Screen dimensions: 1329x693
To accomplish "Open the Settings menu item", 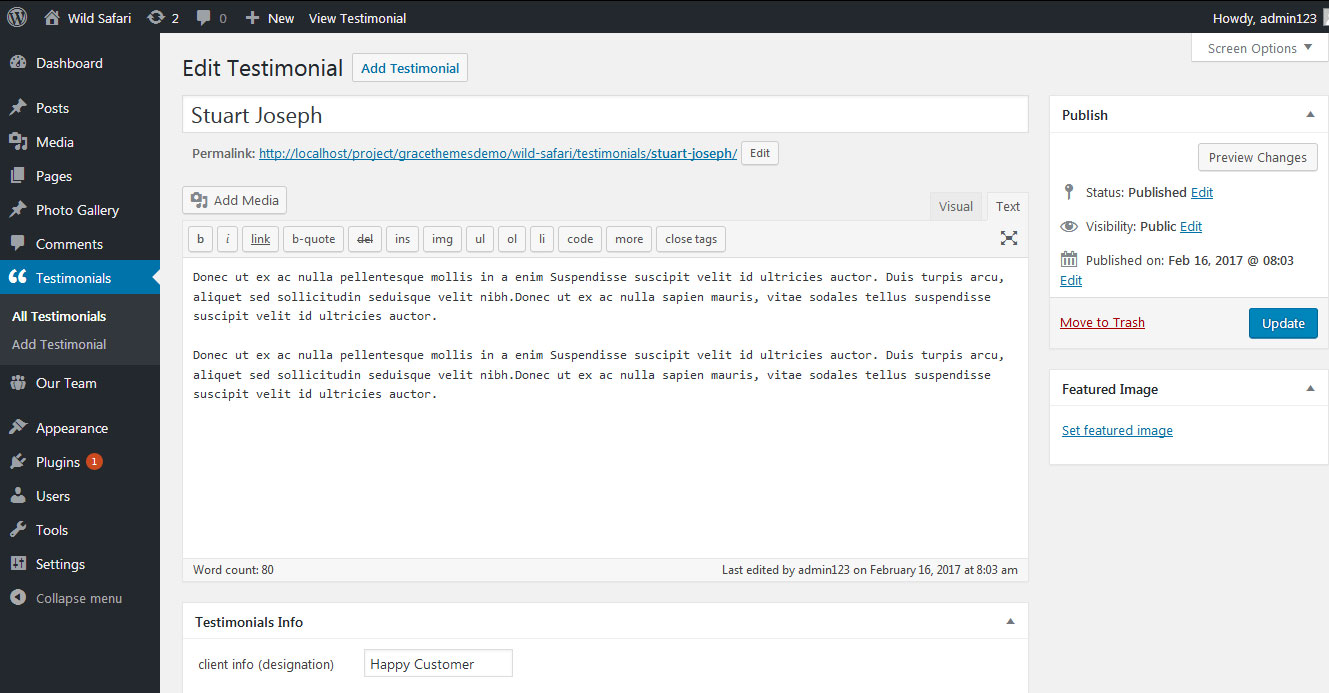I will tap(80, 564).
